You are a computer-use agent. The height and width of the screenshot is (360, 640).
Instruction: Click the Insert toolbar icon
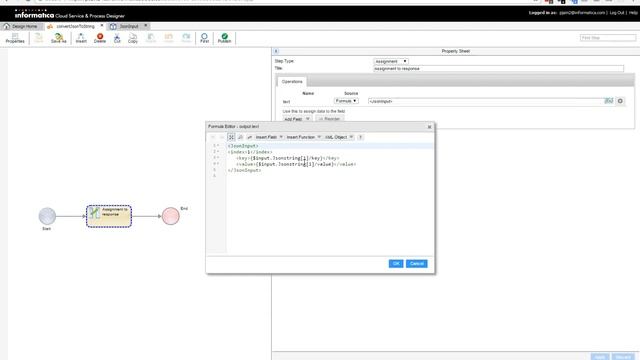pyautogui.click(x=81, y=38)
